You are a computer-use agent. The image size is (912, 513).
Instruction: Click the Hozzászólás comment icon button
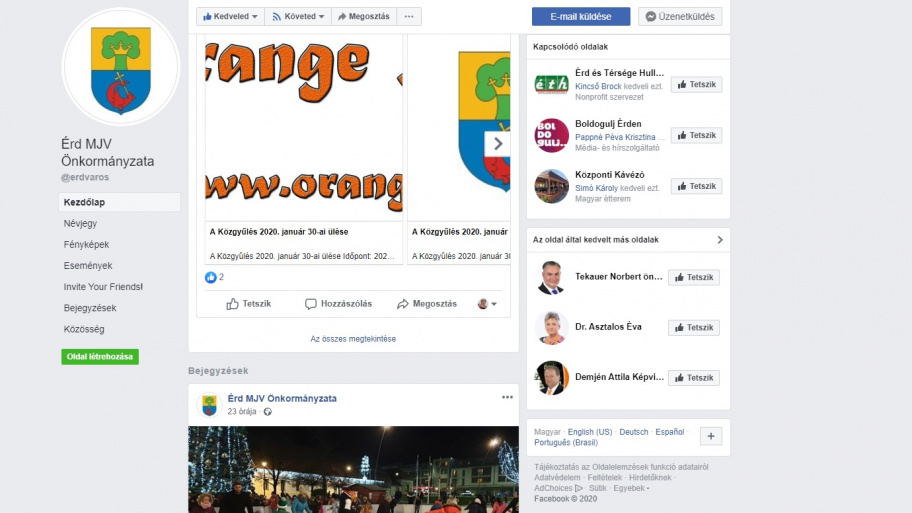pos(338,304)
